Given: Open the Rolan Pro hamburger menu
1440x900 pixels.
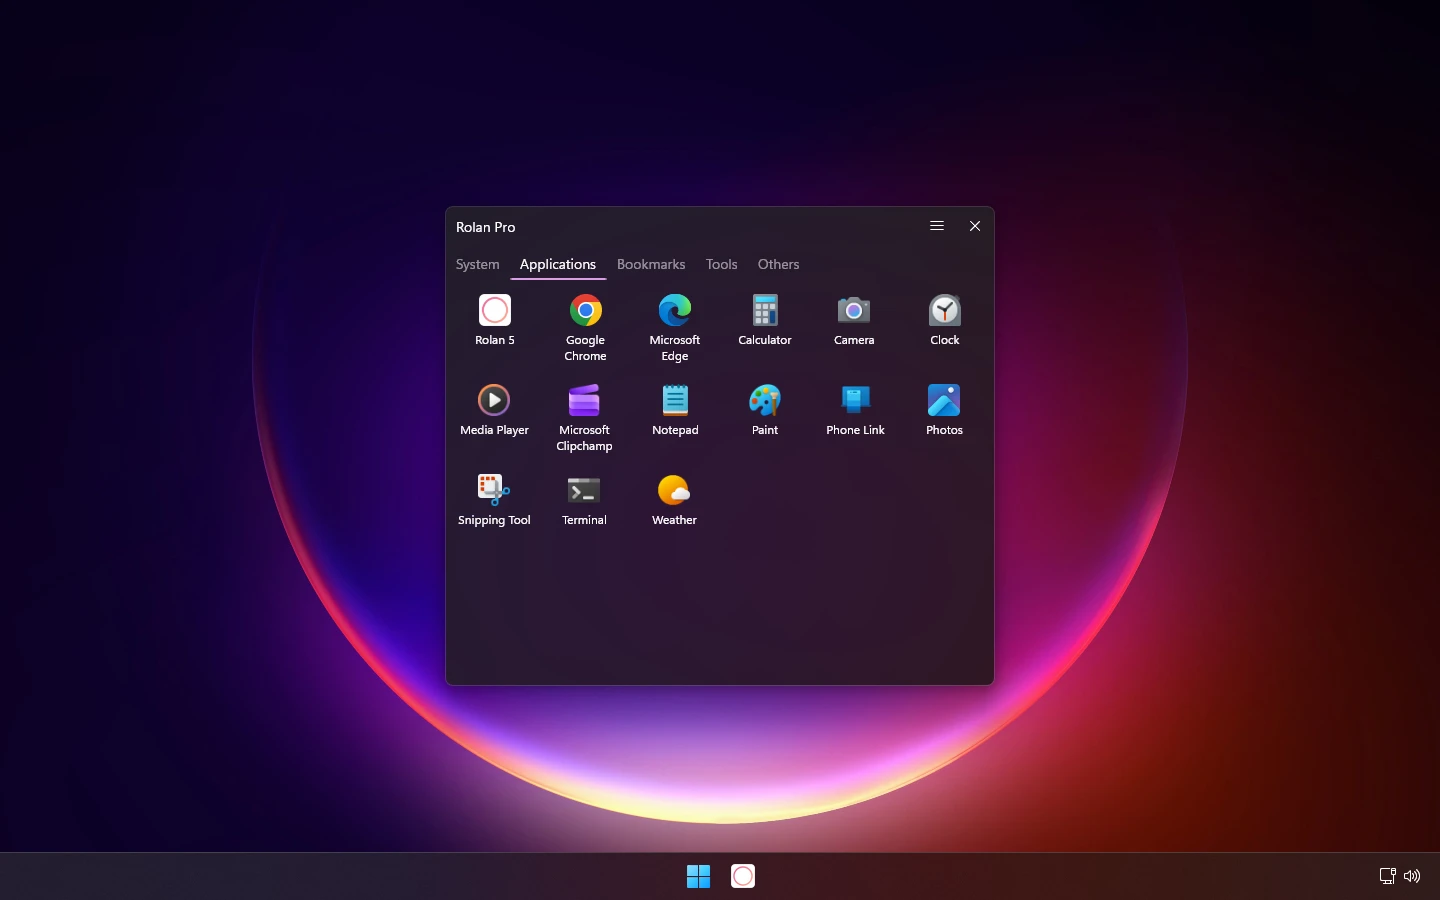Looking at the screenshot, I should pyautogui.click(x=937, y=226).
